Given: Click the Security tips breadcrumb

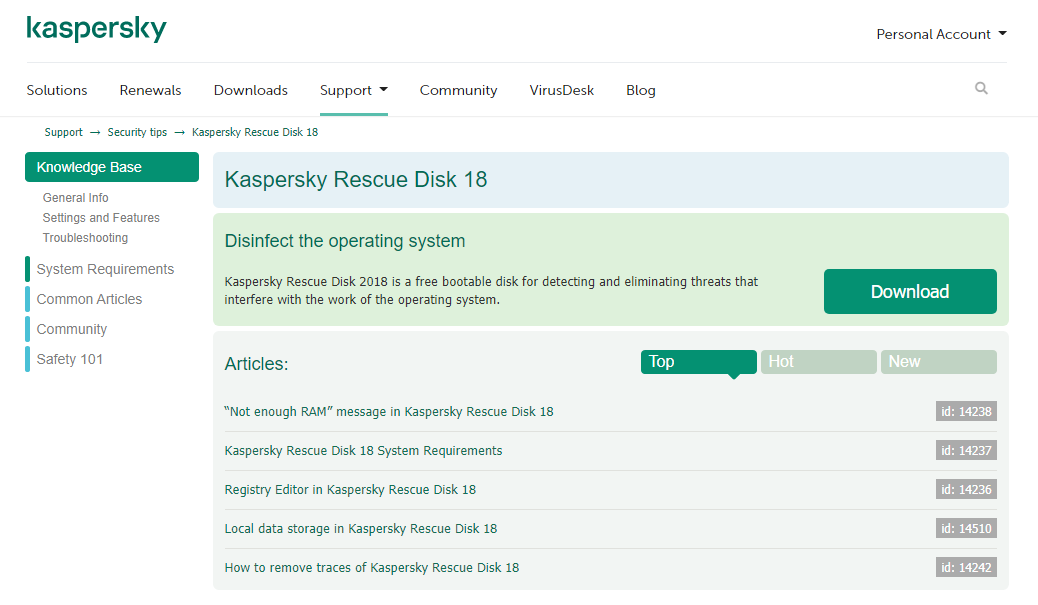Looking at the screenshot, I should [x=137, y=132].
